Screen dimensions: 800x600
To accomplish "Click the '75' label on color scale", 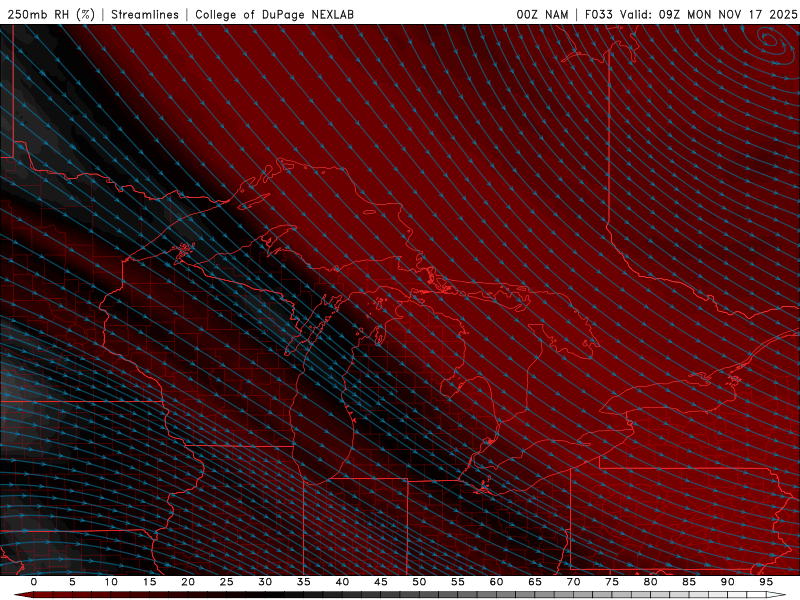I will pos(612,582).
